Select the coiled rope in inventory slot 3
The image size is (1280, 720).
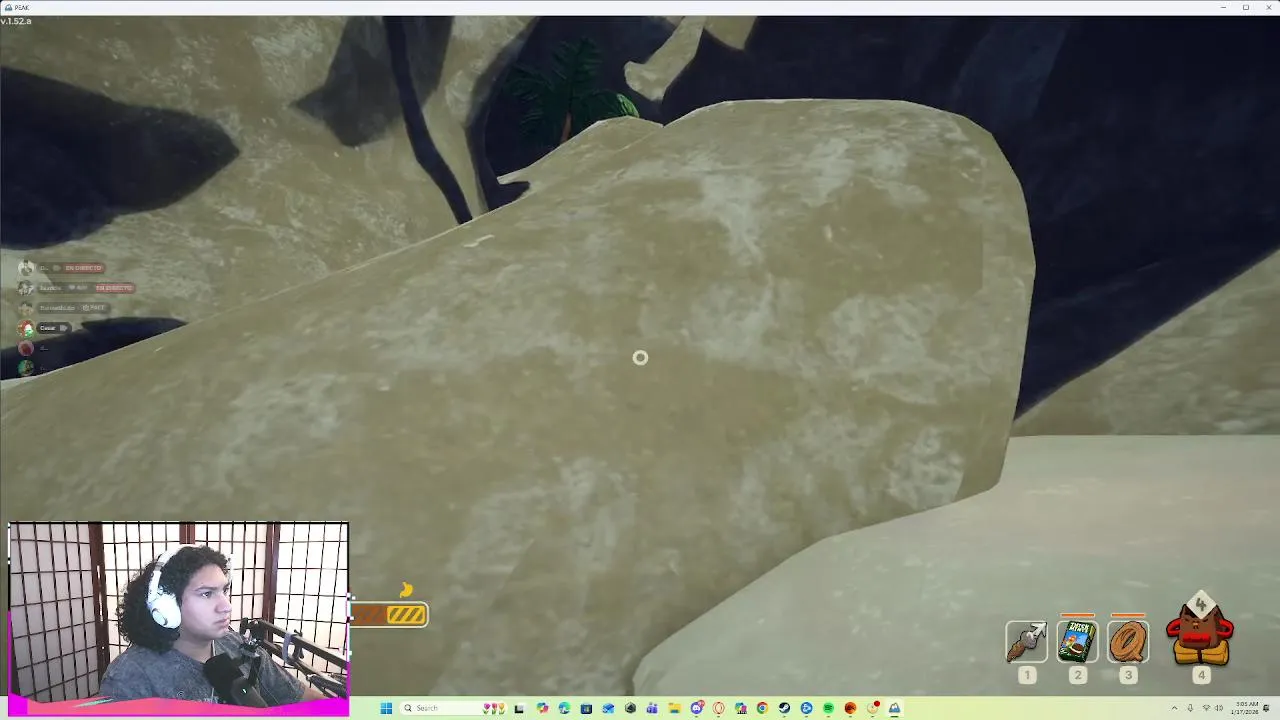1128,642
